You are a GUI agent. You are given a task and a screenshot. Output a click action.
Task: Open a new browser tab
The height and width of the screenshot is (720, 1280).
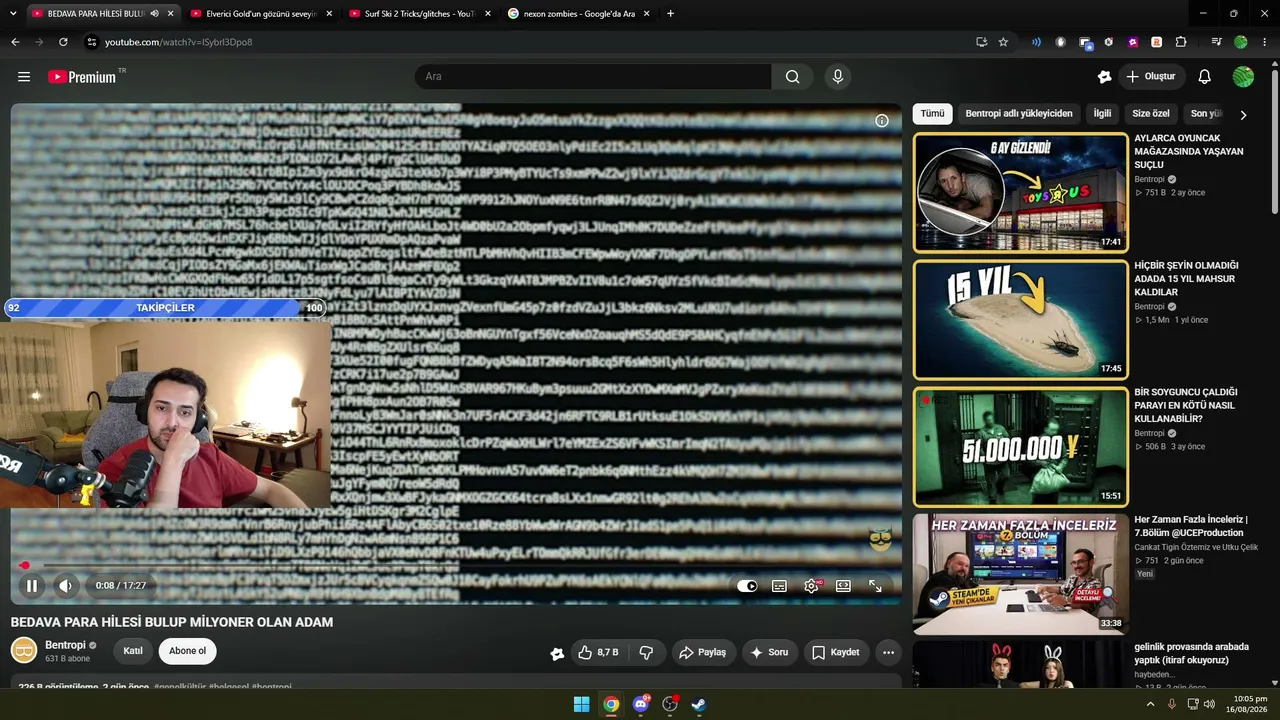670,14
